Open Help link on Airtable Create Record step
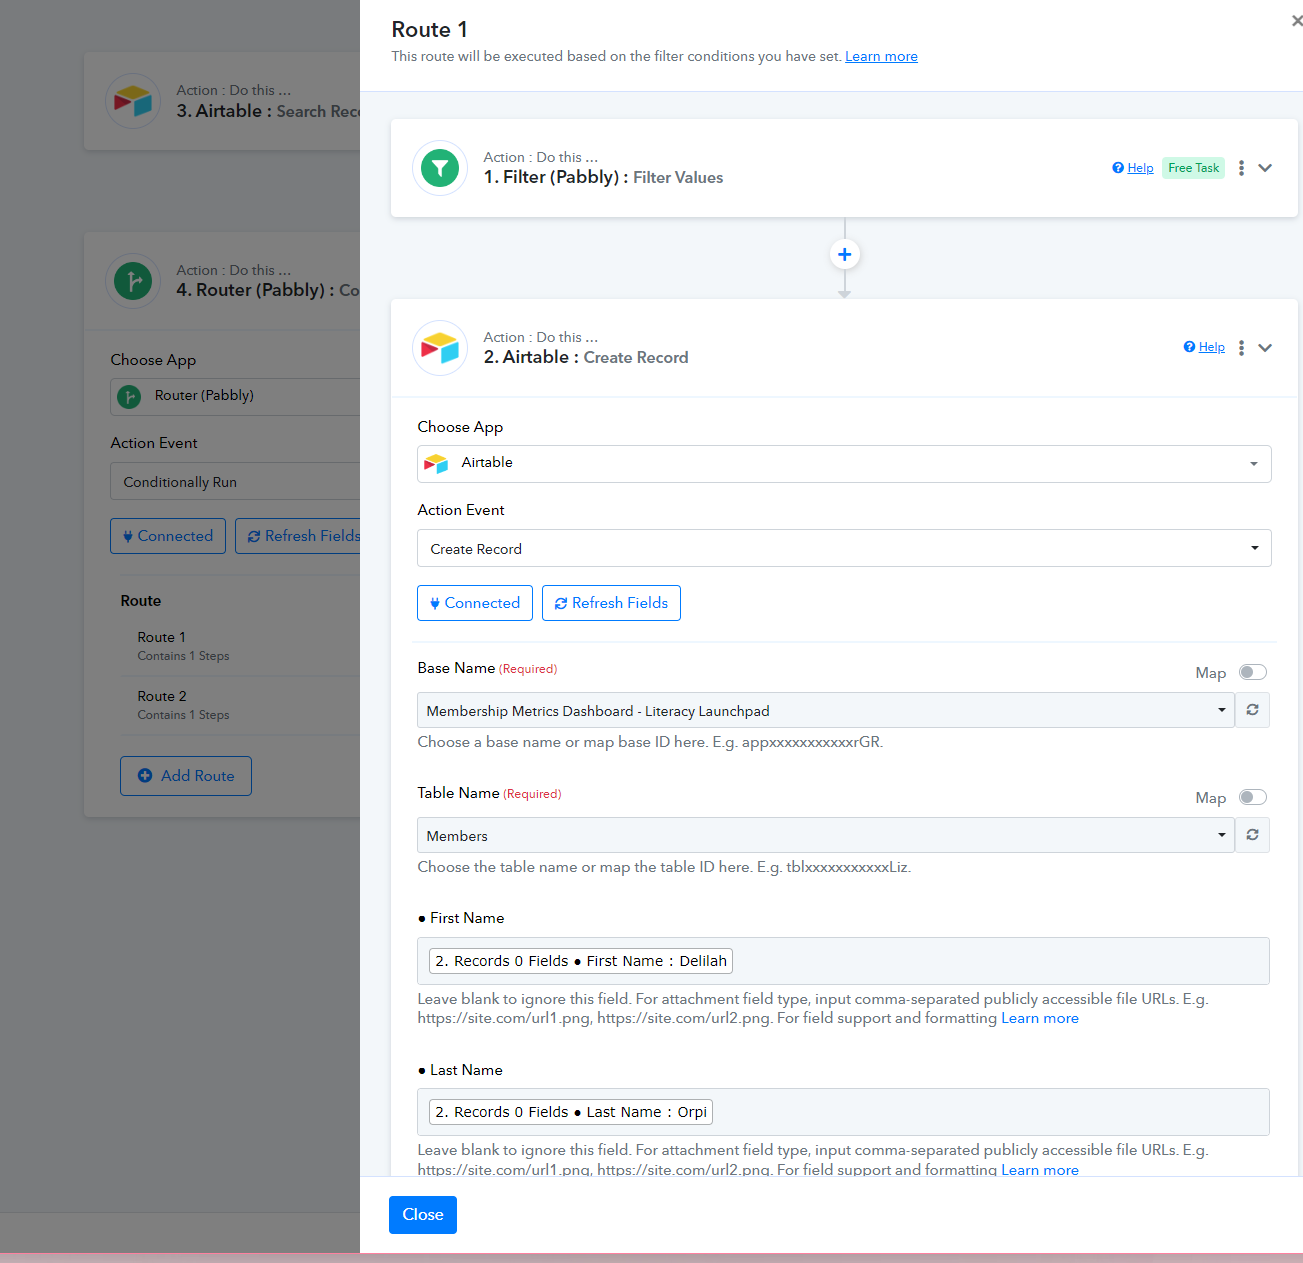Viewport: 1303px width, 1263px height. click(x=1211, y=347)
